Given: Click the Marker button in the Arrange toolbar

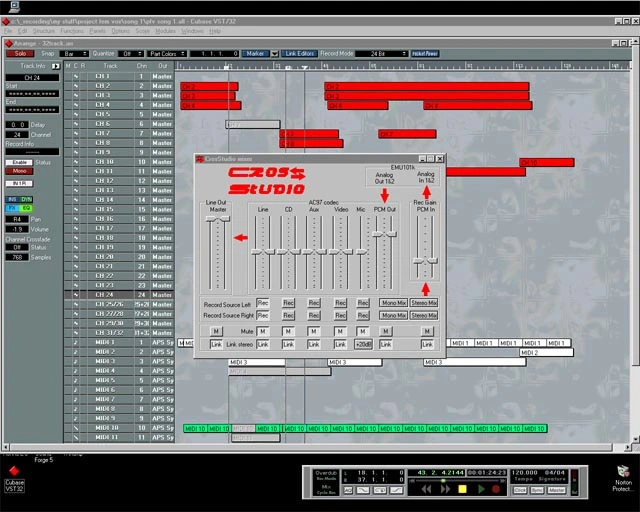Looking at the screenshot, I should 256,53.
